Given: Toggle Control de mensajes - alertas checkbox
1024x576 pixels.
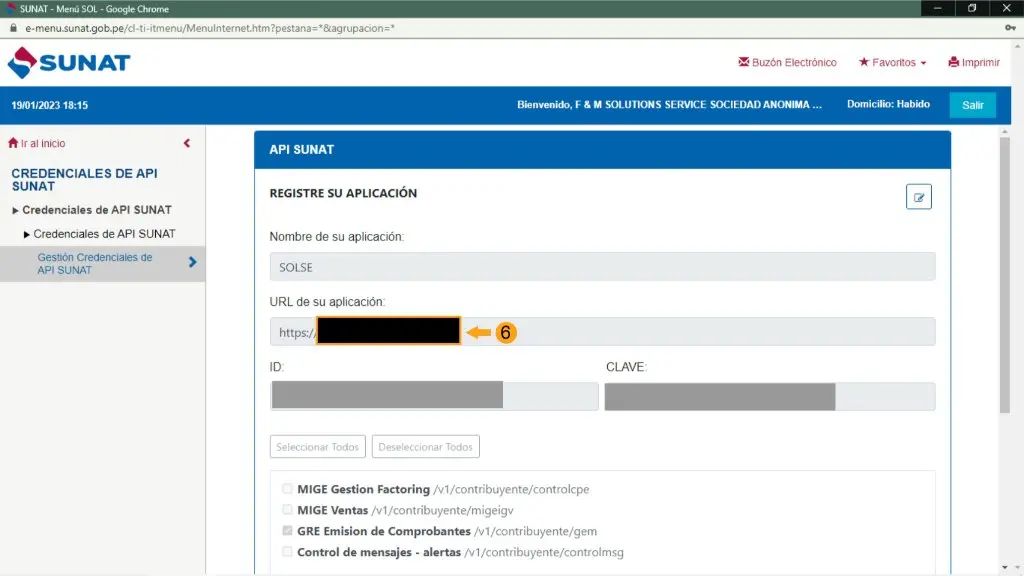Looking at the screenshot, I should [x=287, y=551].
